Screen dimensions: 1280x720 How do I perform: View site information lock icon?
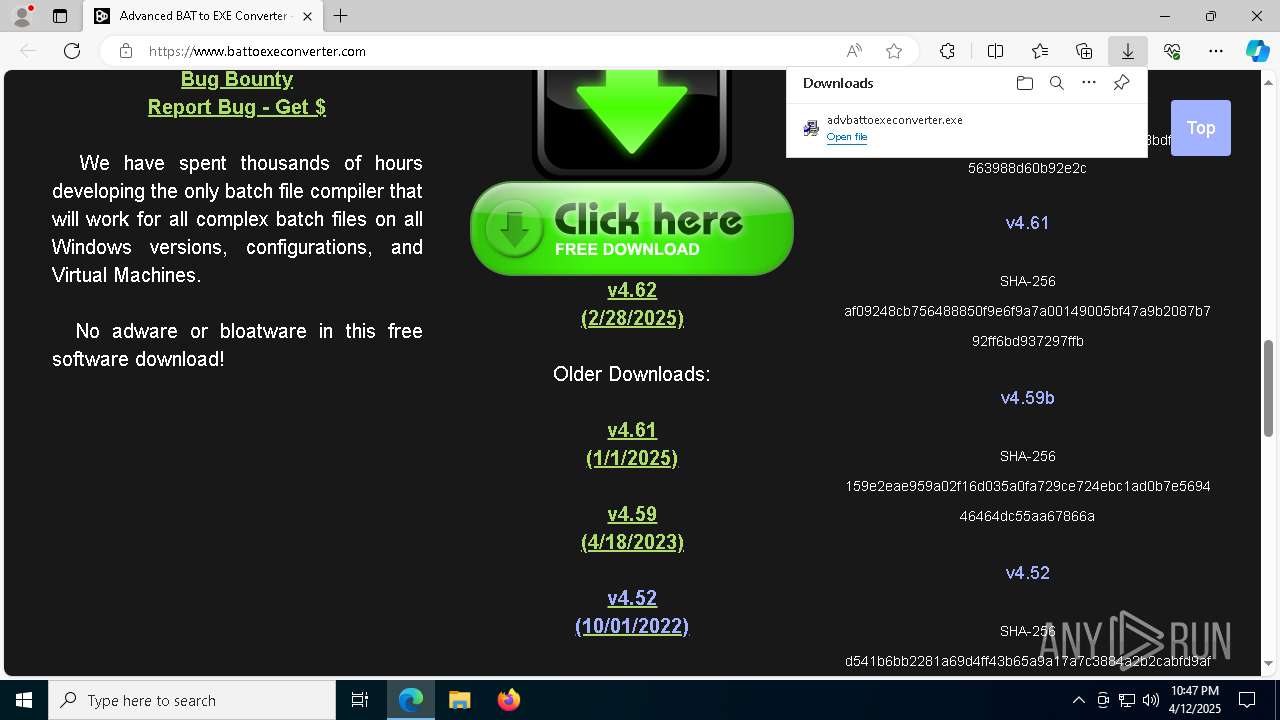(126, 51)
